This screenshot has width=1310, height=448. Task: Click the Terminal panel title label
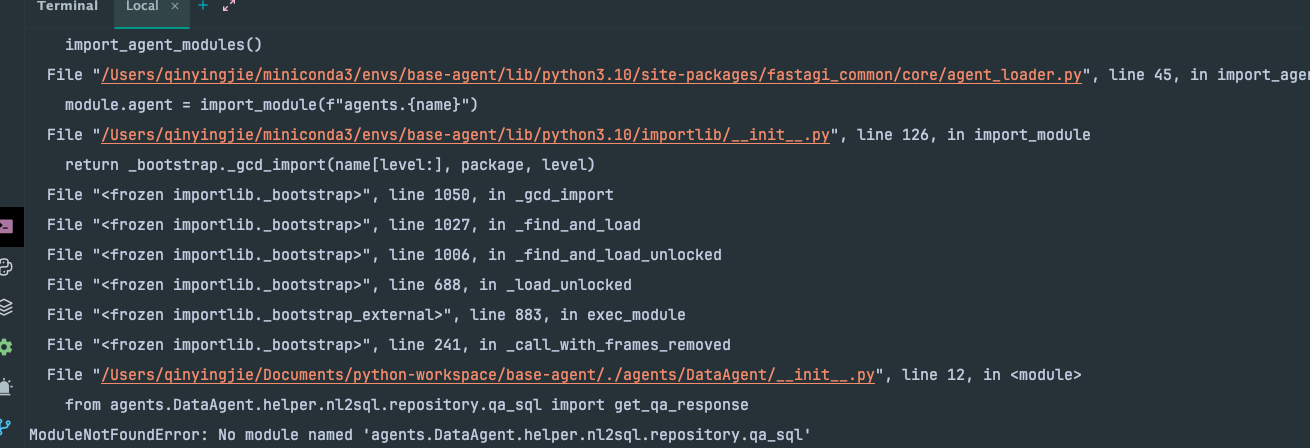click(x=68, y=7)
